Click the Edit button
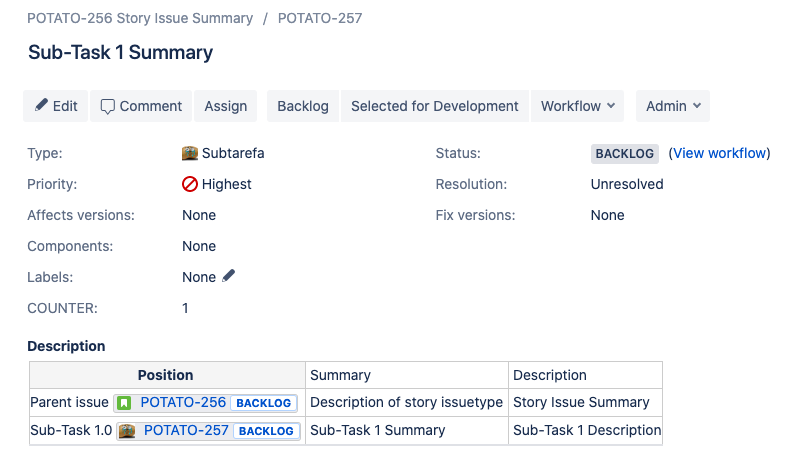The height and width of the screenshot is (472, 807). pos(56,106)
